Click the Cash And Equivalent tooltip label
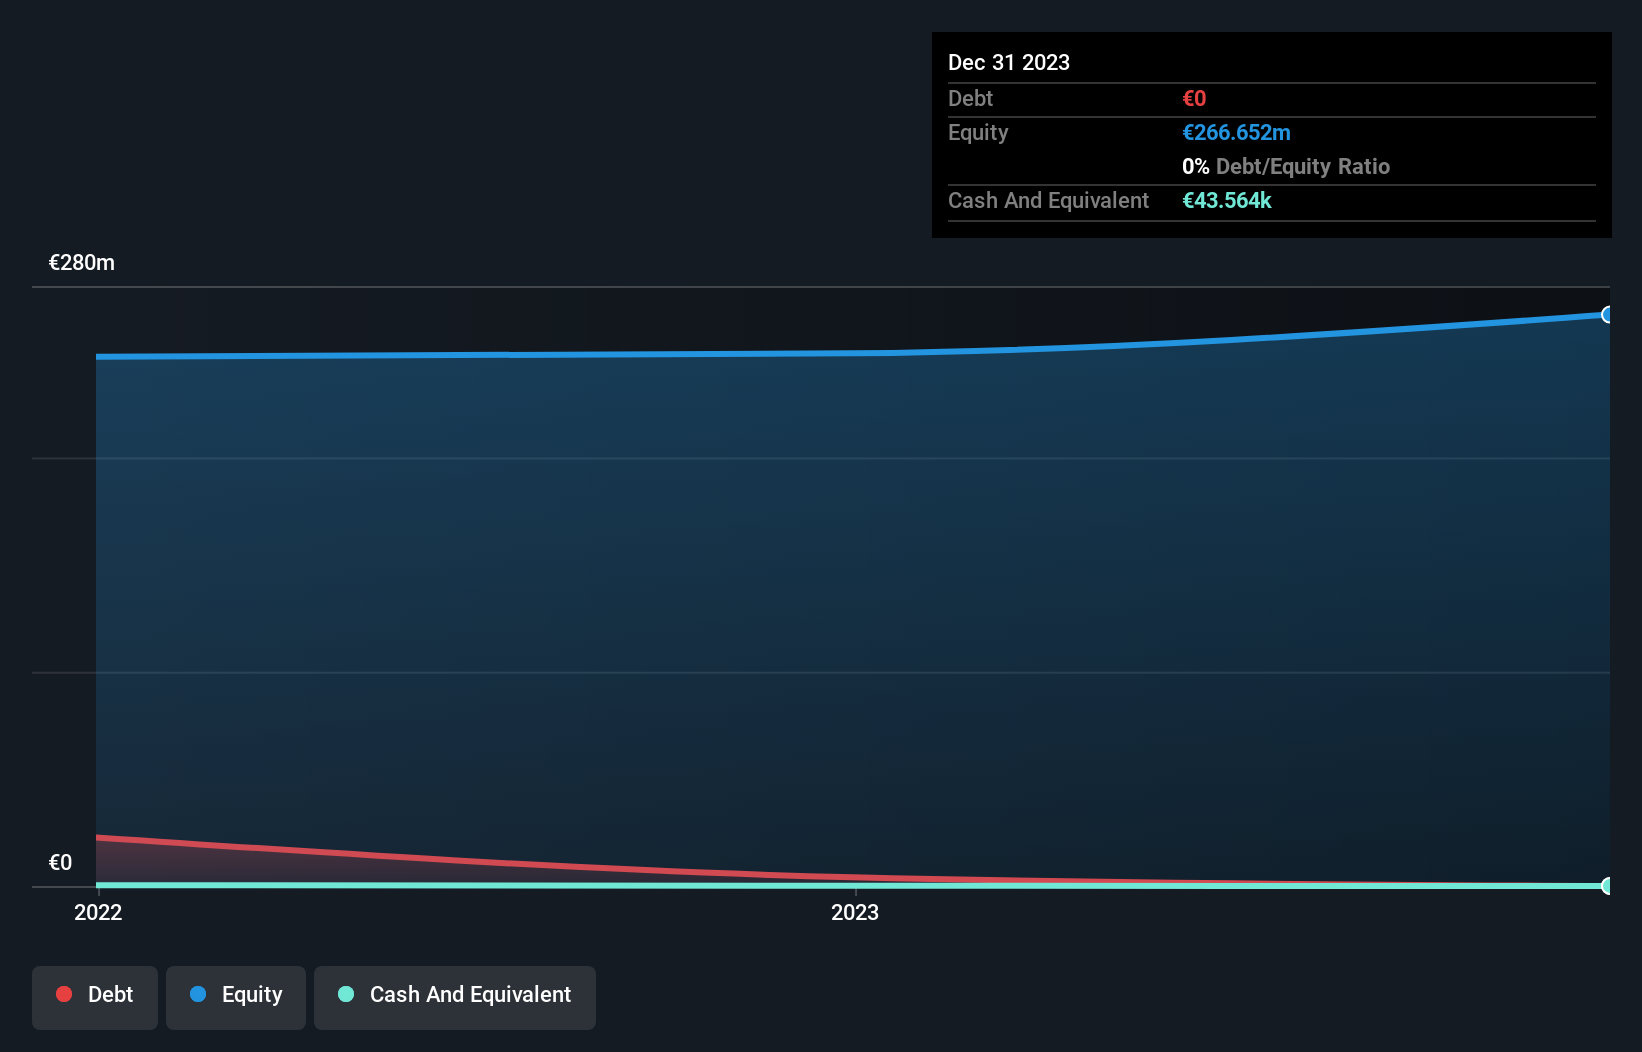This screenshot has width=1642, height=1052. (x=1048, y=201)
